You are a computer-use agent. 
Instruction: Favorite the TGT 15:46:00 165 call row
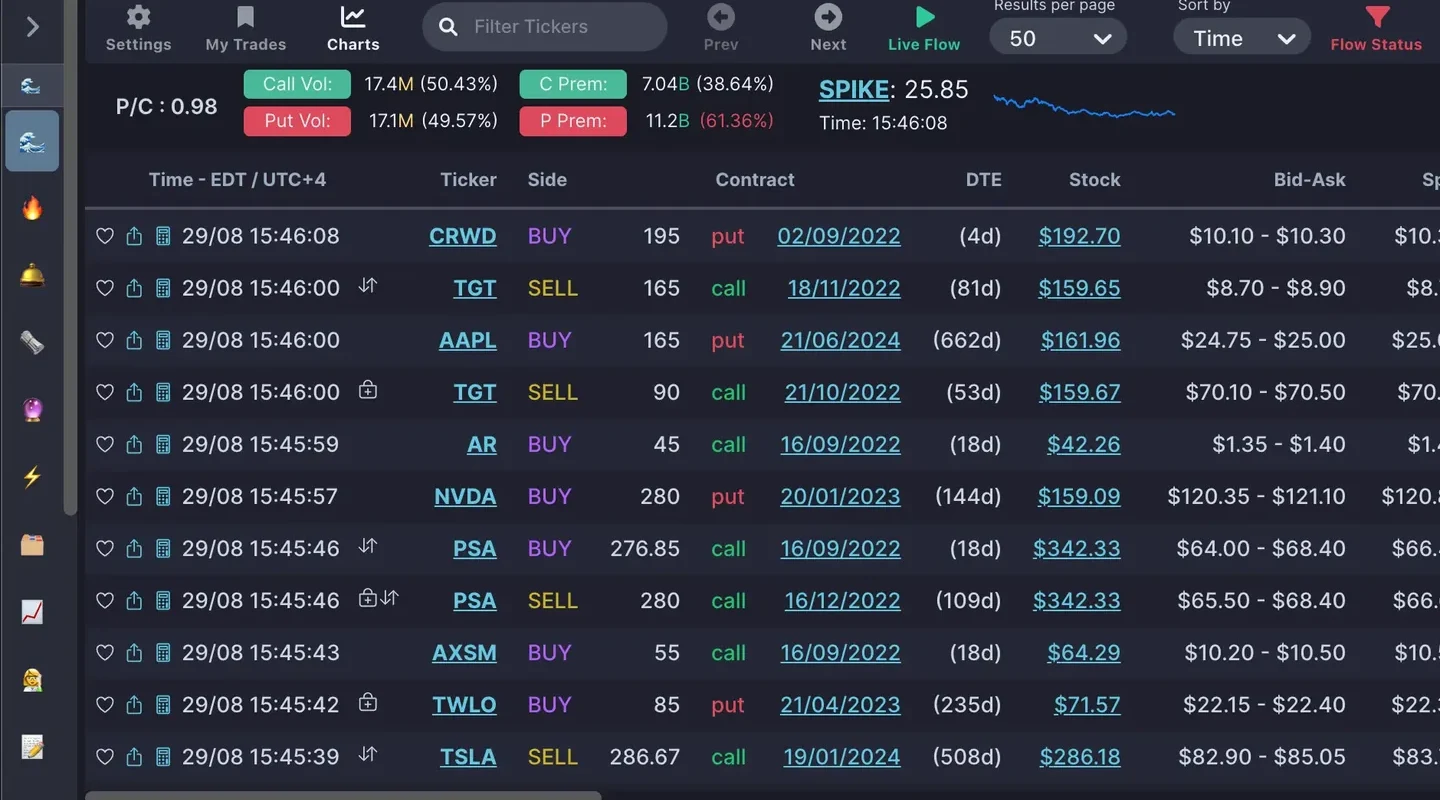pos(104,288)
